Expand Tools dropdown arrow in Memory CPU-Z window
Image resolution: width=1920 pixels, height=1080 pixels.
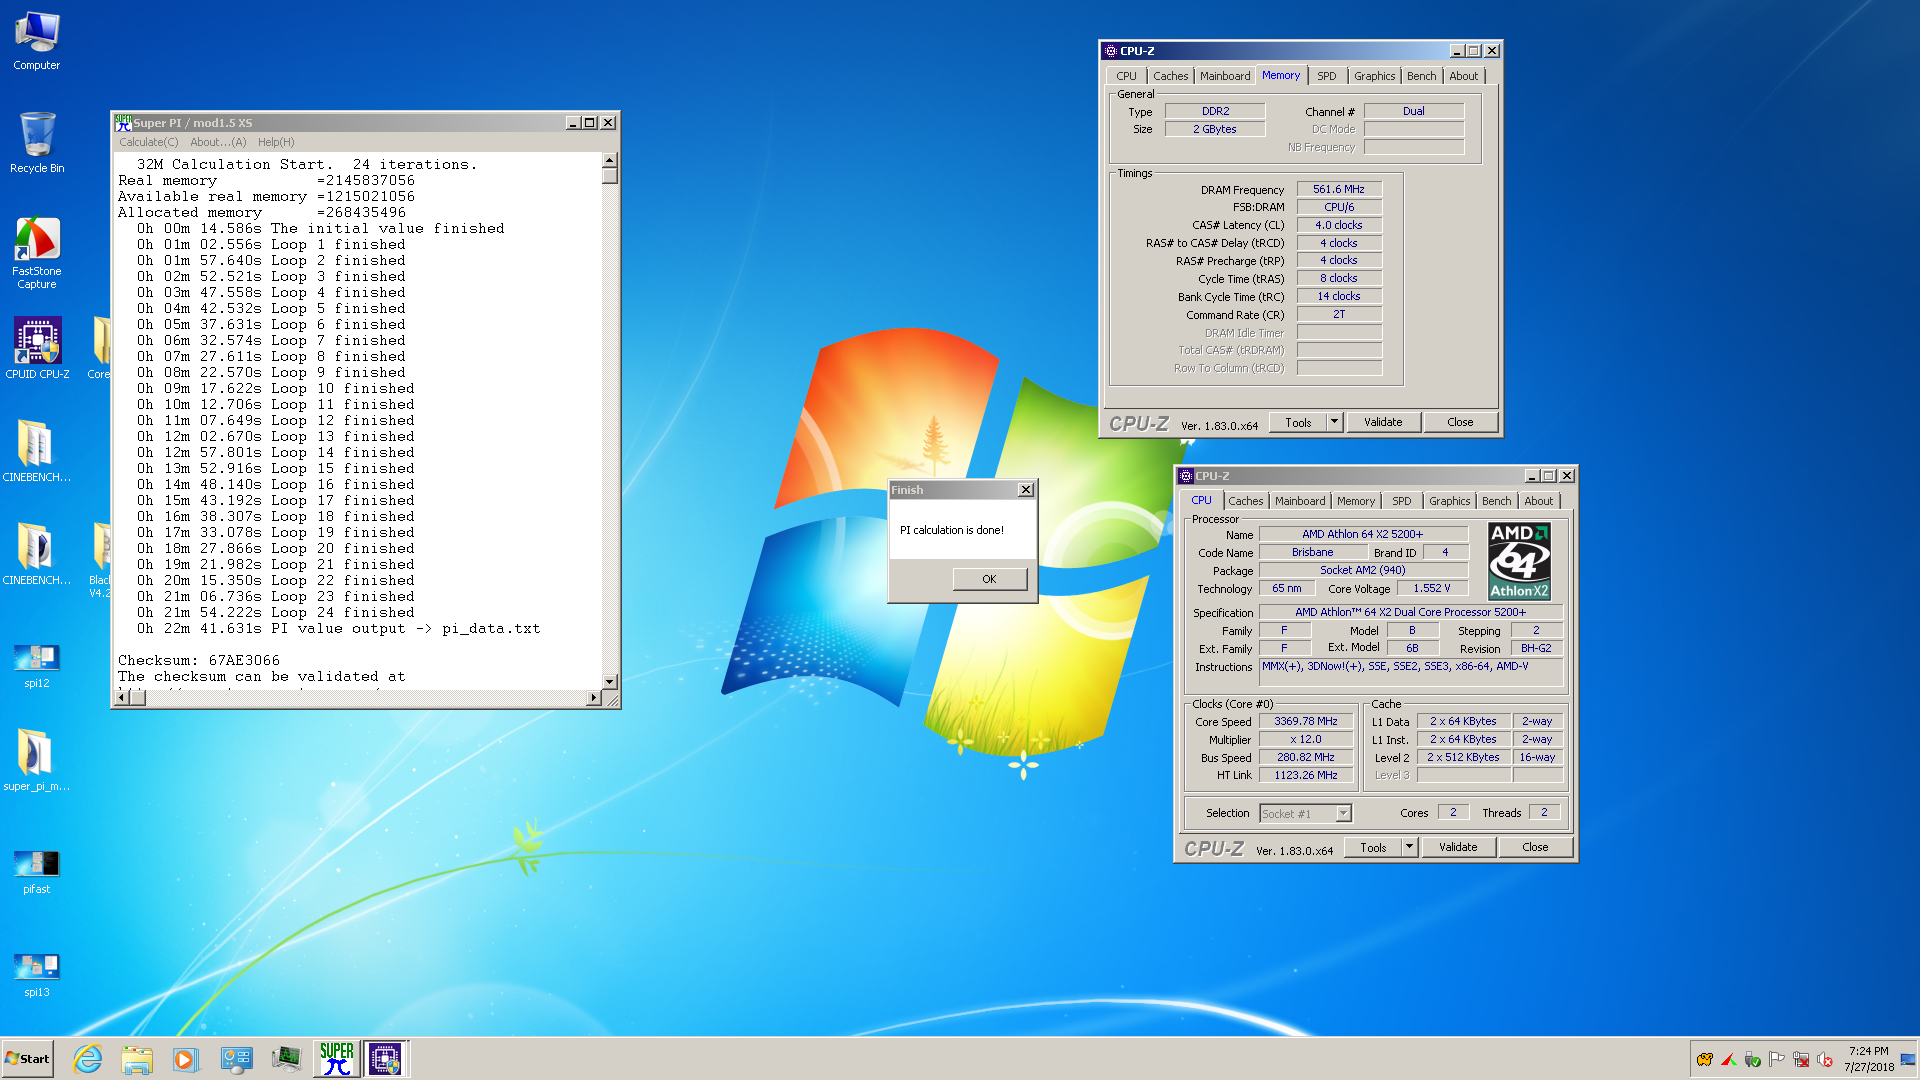(x=1334, y=422)
